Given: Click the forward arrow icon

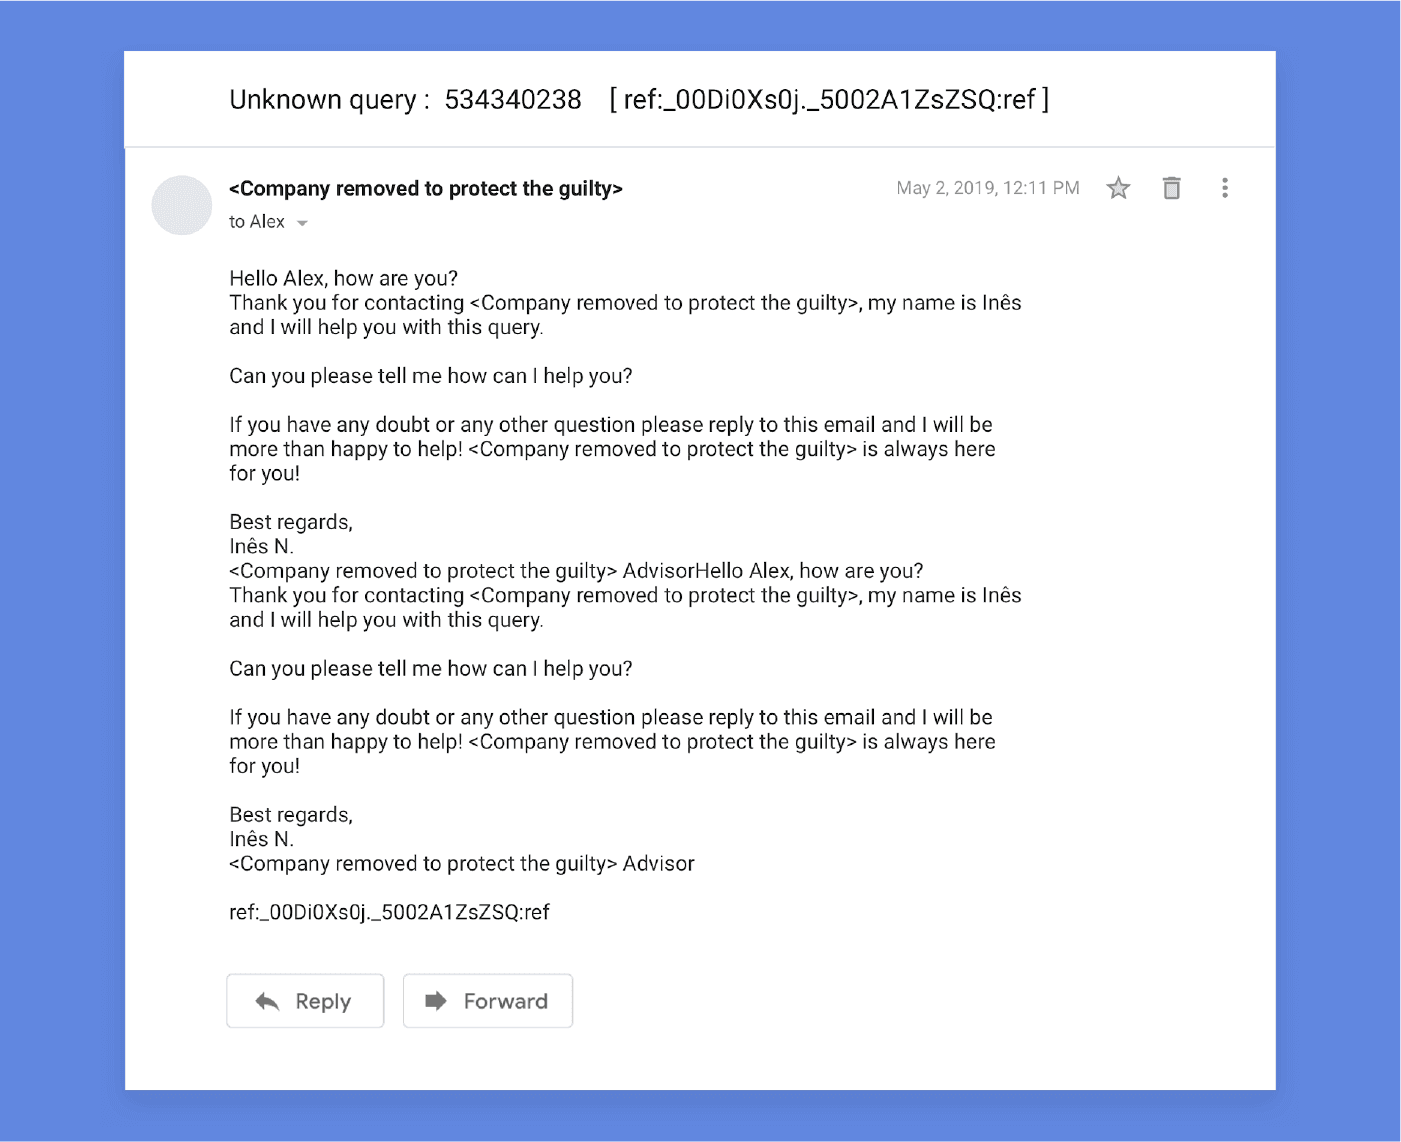Looking at the screenshot, I should pyautogui.click(x=437, y=1001).
